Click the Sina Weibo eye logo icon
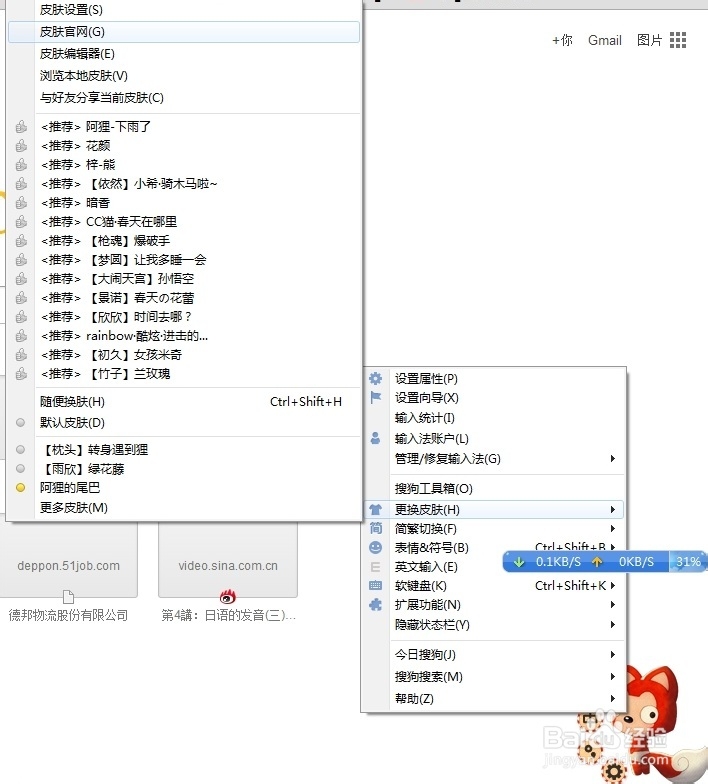This screenshot has height=784, width=708. (x=228, y=596)
